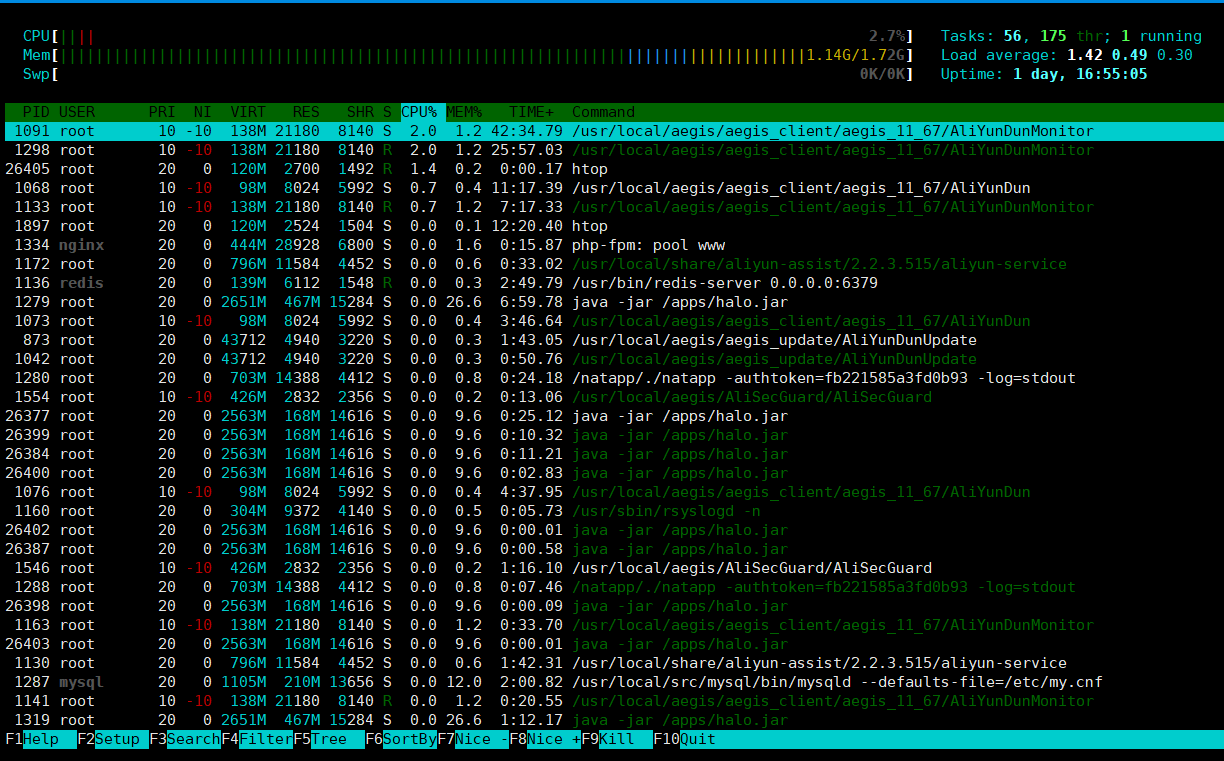Click the Swp meter showing 0K/0K
Screen dimensions: 1224x761
(x=468, y=74)
